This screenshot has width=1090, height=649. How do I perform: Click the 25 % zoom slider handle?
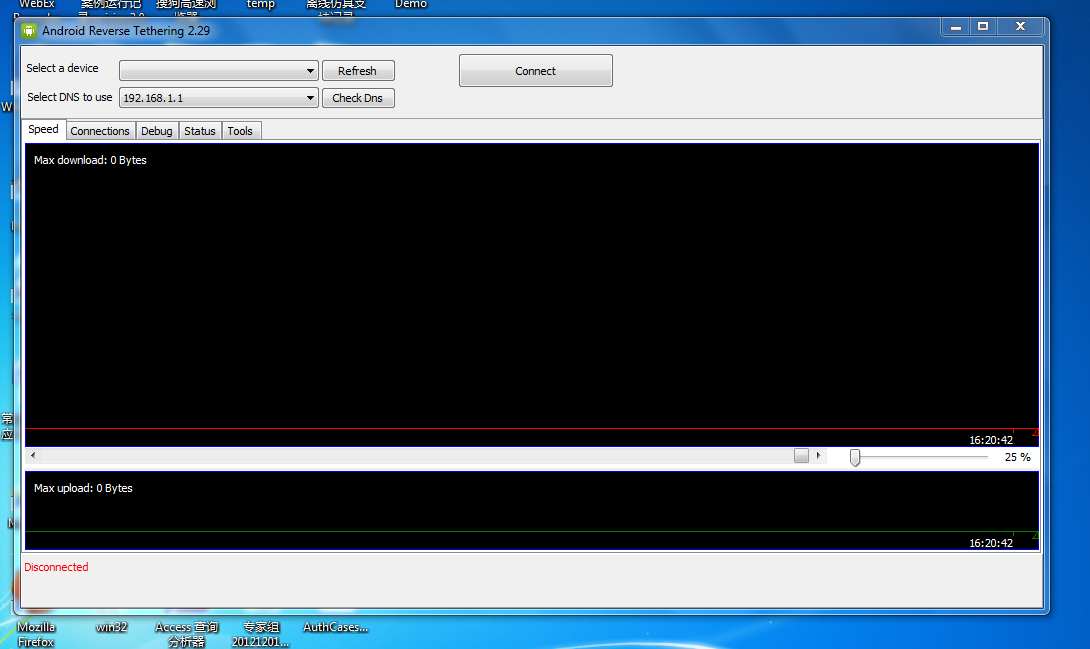point(855,457)
